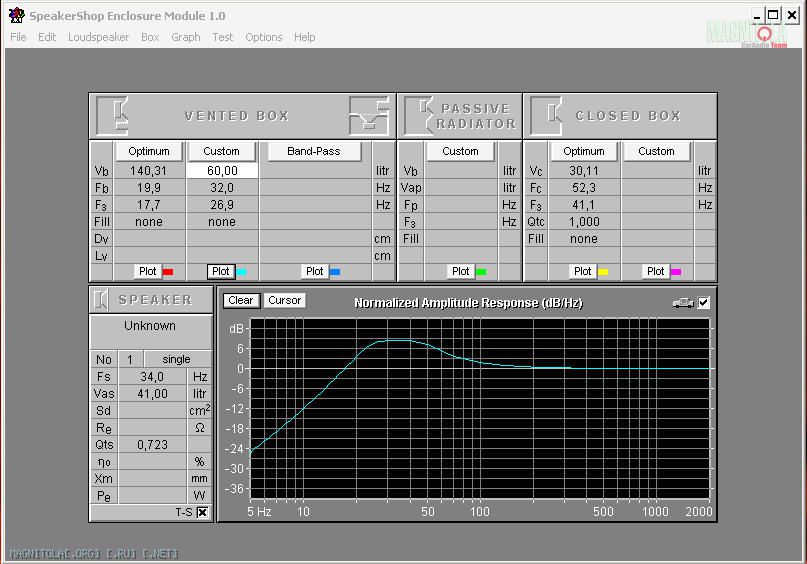Click the SpeakerShop app icon in title bar
This screenshot has width=807, height=564.
point(16,15)
